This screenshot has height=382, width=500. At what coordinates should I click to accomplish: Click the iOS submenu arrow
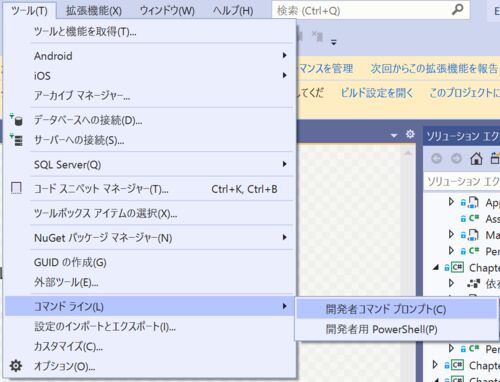pyautogui.click(x=284, y=75)
